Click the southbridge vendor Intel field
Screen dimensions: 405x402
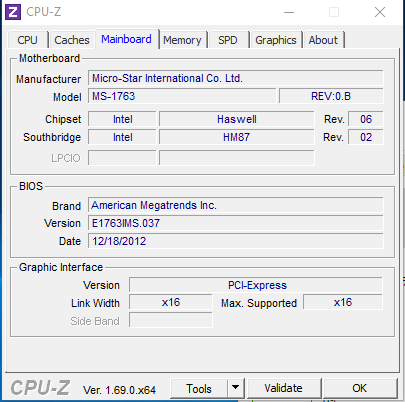click(122, 137)
